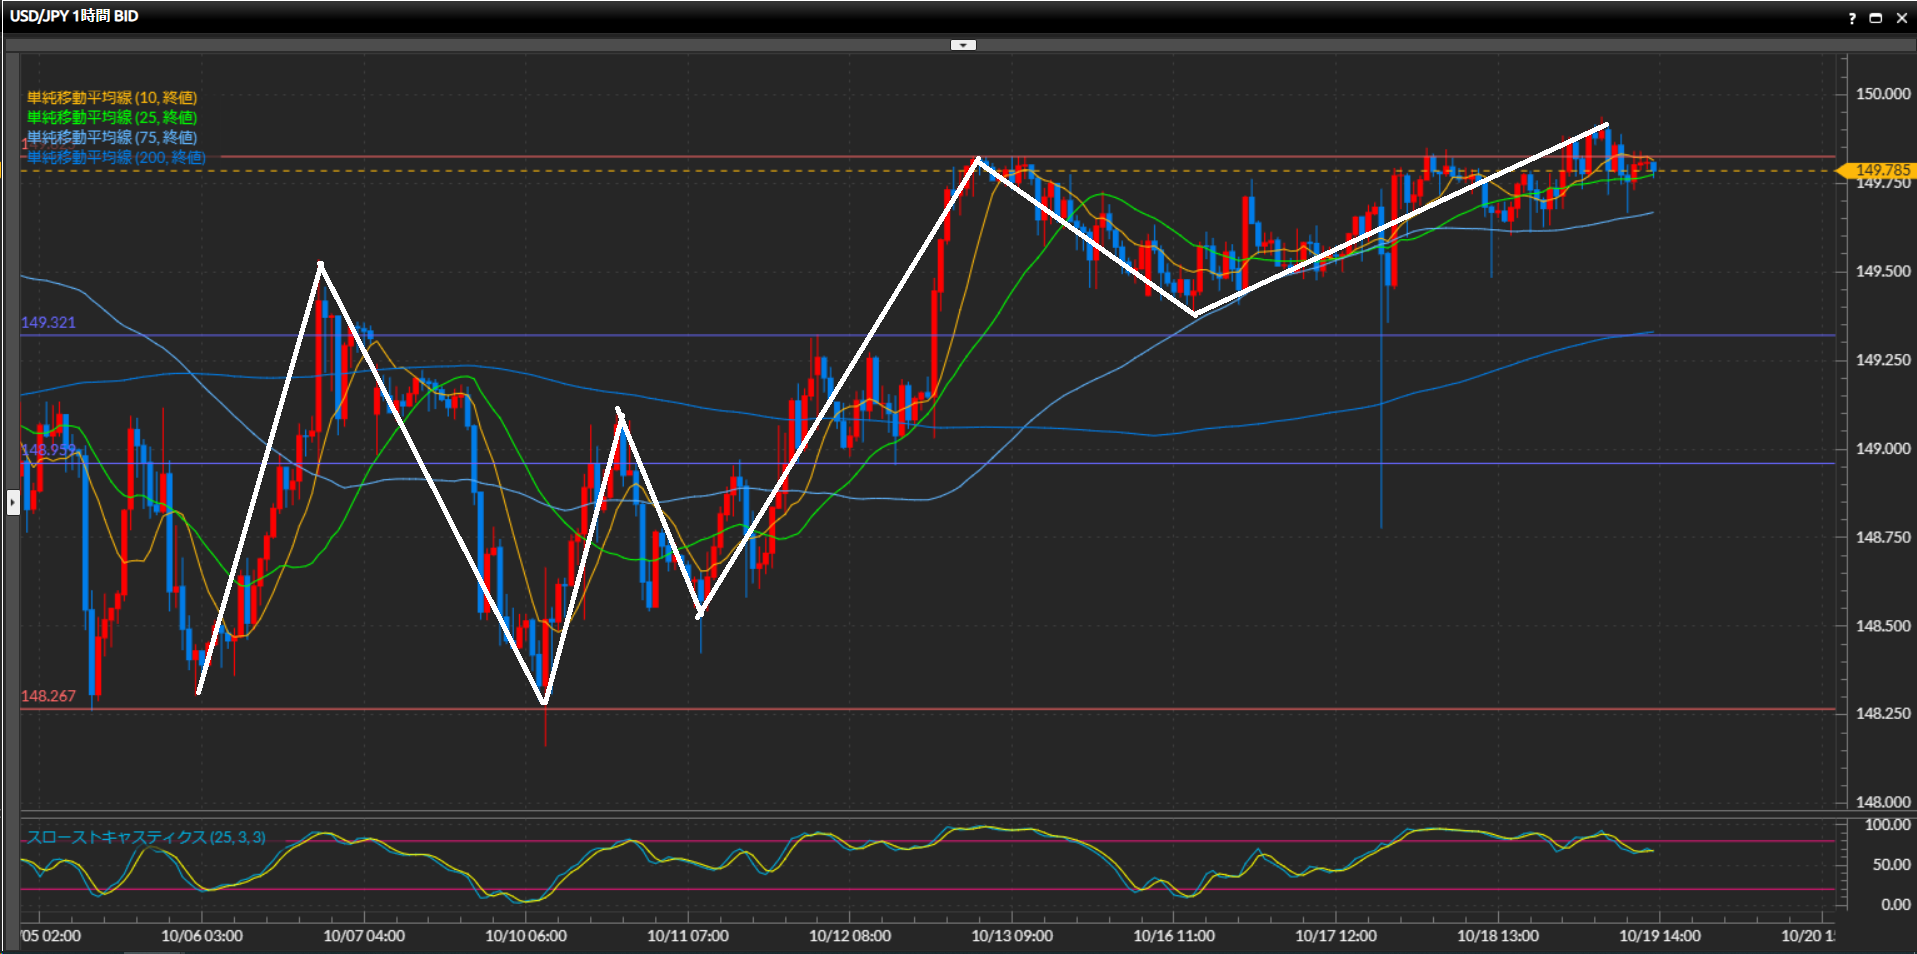This screenshot has height=954, width=1917.
Task: Click the 10/13 09:00 time axis label
Action: 1012,936
